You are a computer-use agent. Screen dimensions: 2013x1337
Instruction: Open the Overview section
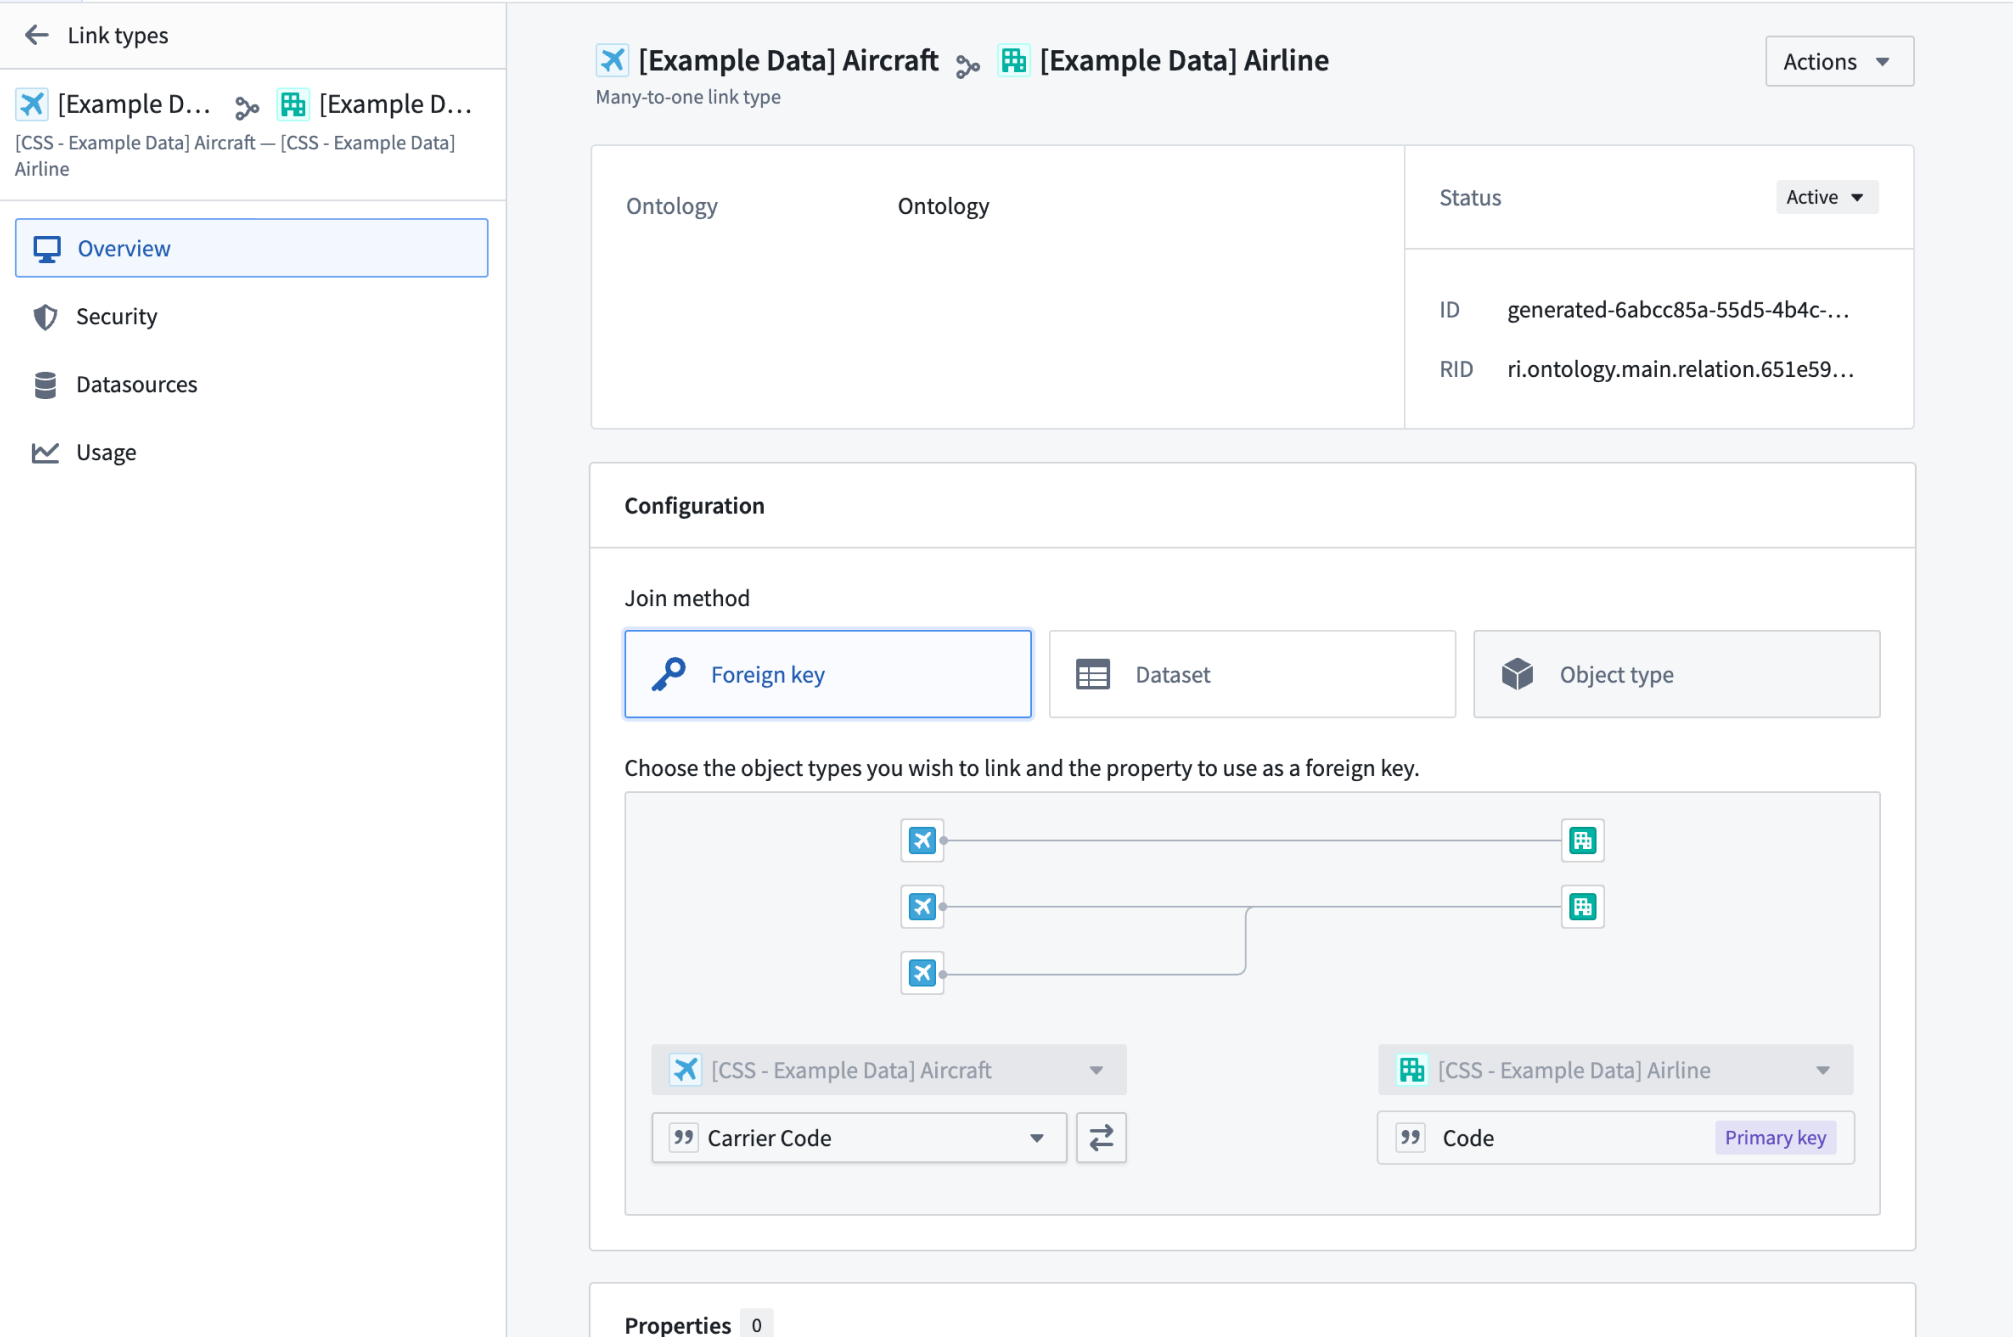[x=251, y=248]
